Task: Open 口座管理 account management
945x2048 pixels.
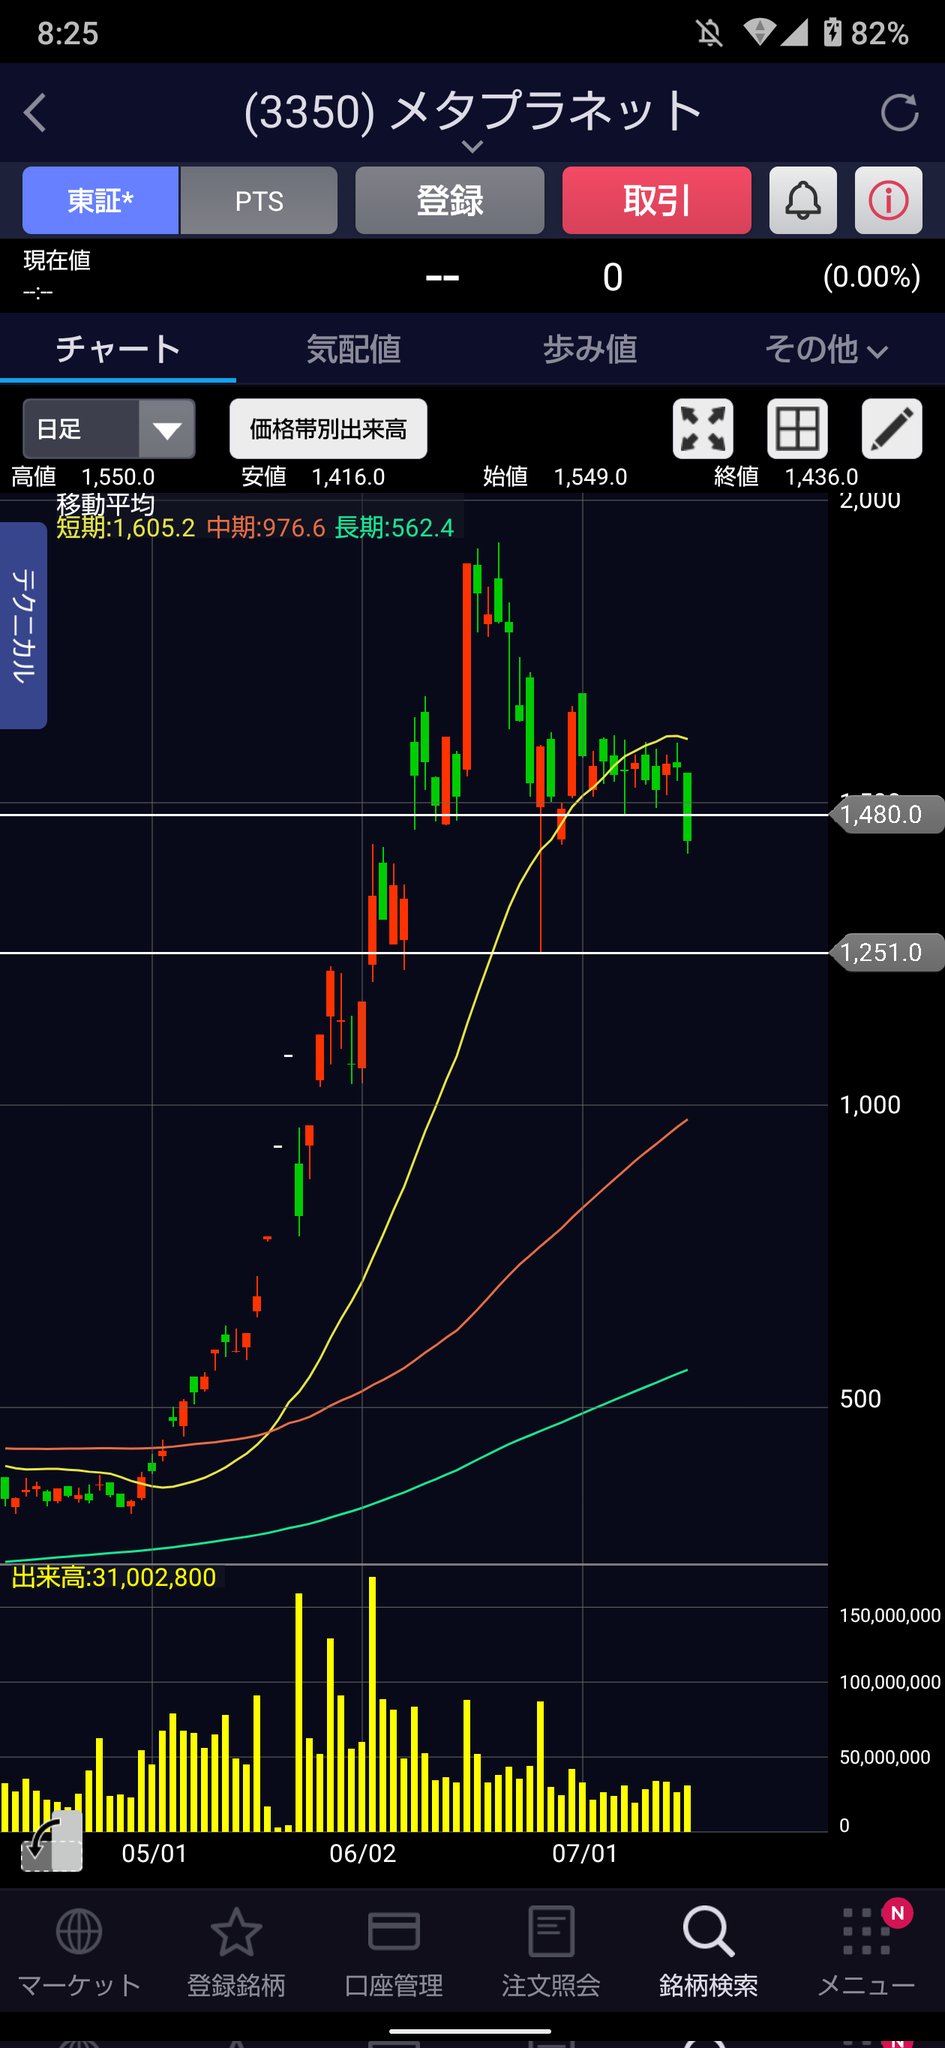Action: point(394,1951)
